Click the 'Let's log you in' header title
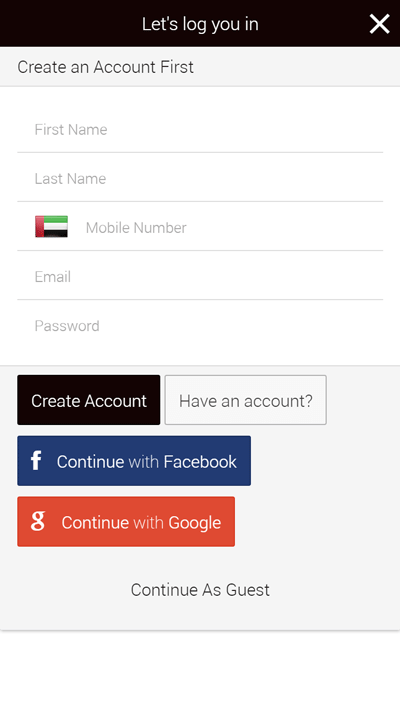Screen dimensions: 400x715 [200, 24]
